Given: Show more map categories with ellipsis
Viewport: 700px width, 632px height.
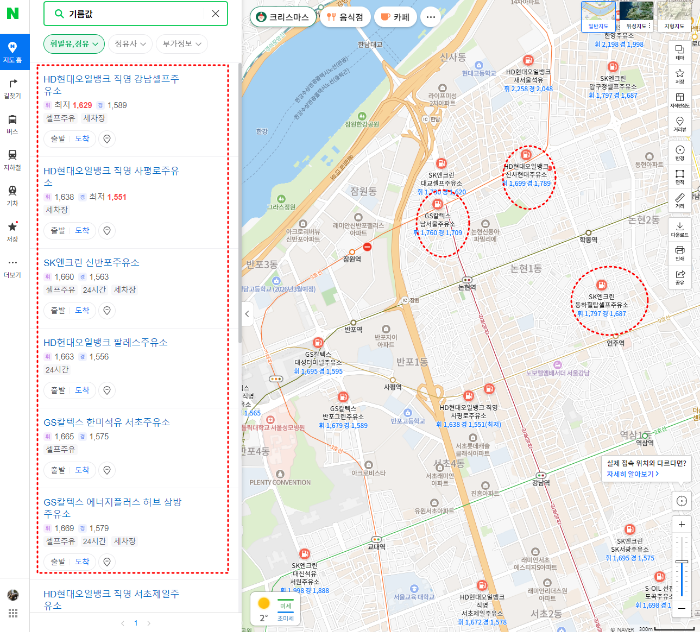Looking at the screenshot, I should point(431,17).
